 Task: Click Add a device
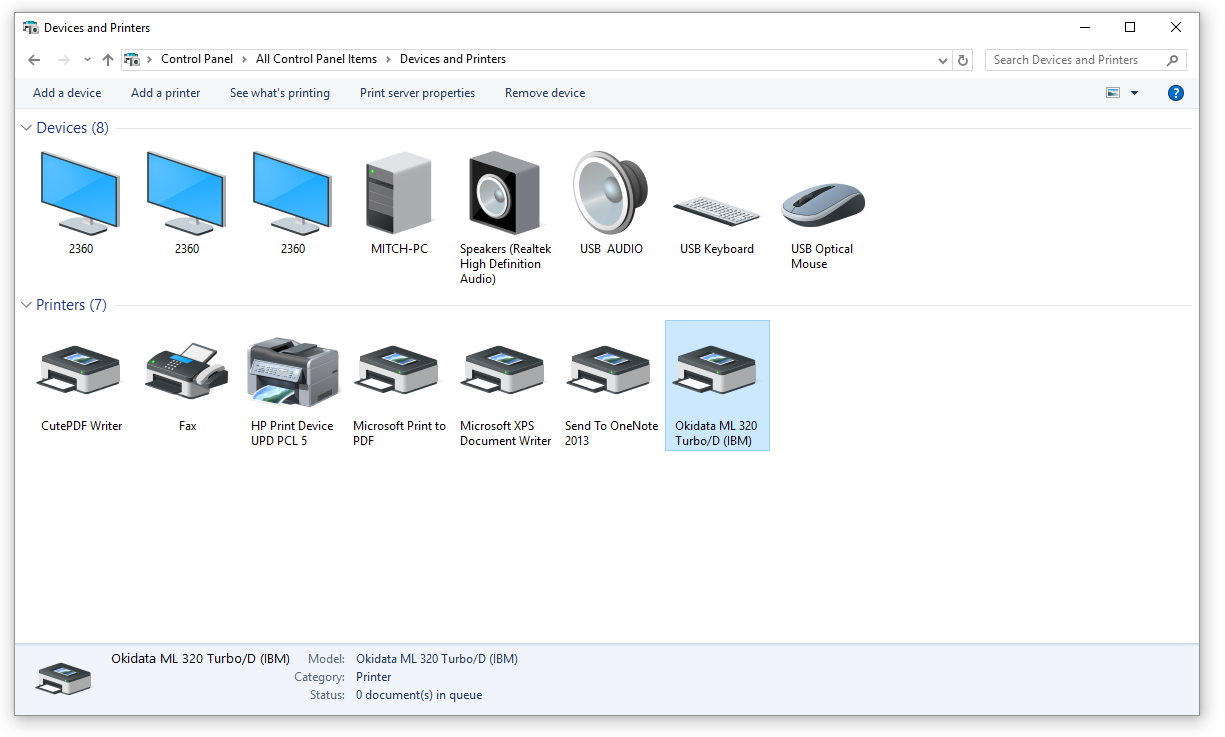pos(67,93)
